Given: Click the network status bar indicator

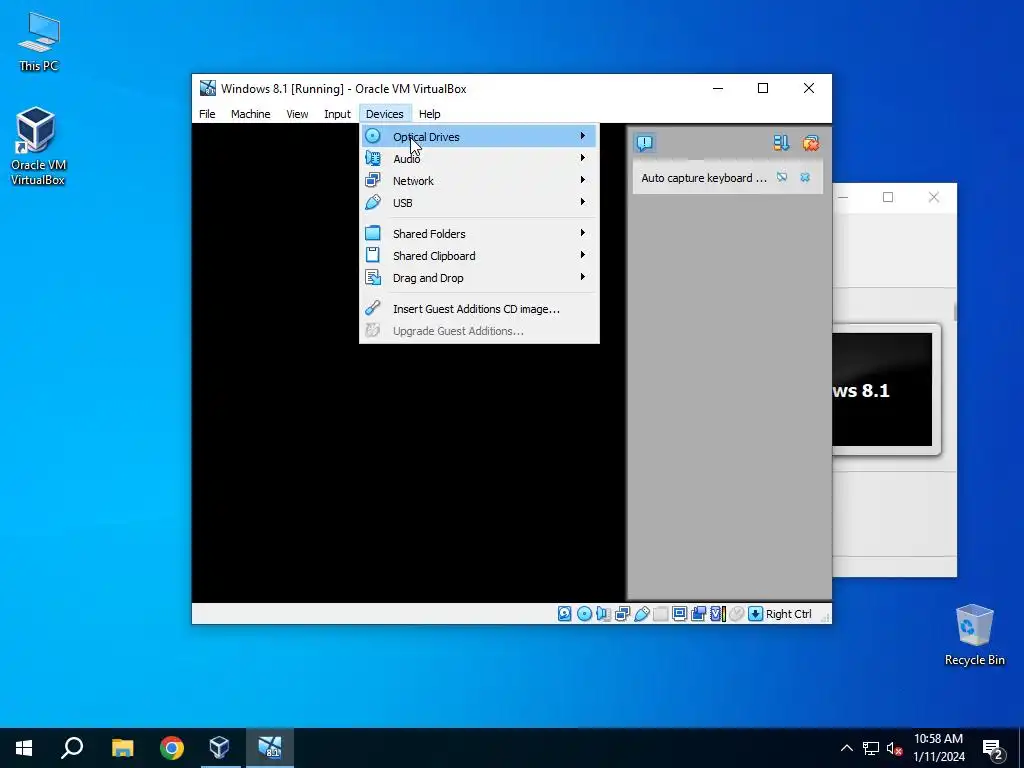Looking at the screenshot, I should coord(622,614).
